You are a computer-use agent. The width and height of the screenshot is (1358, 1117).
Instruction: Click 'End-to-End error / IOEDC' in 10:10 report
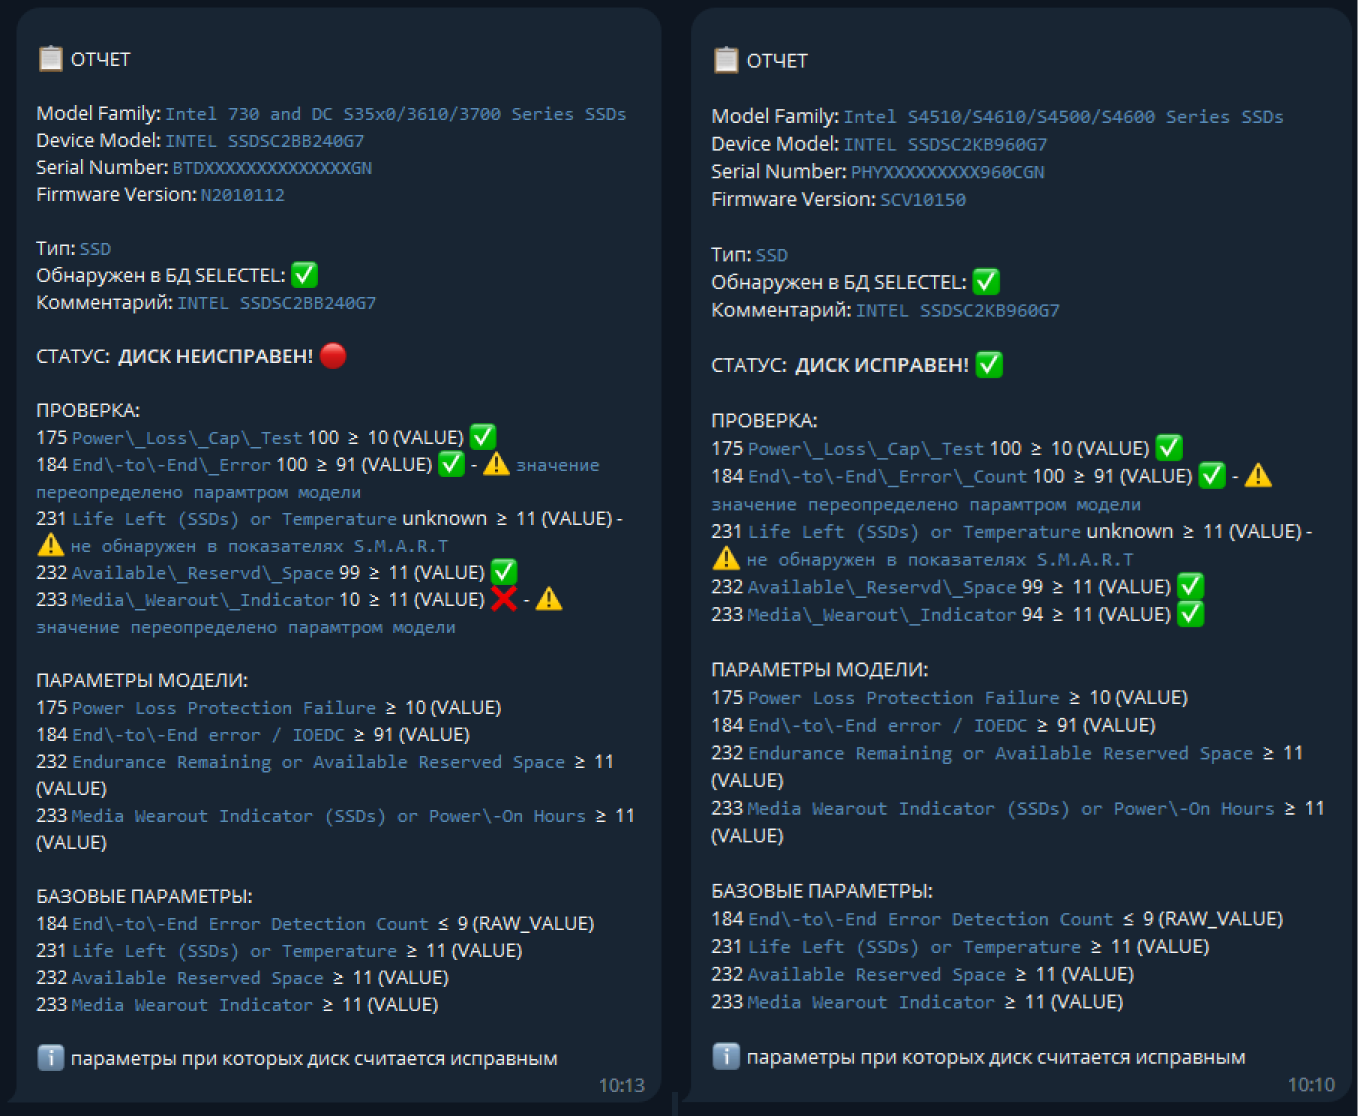pyautogui.click(x=888, y=726)
